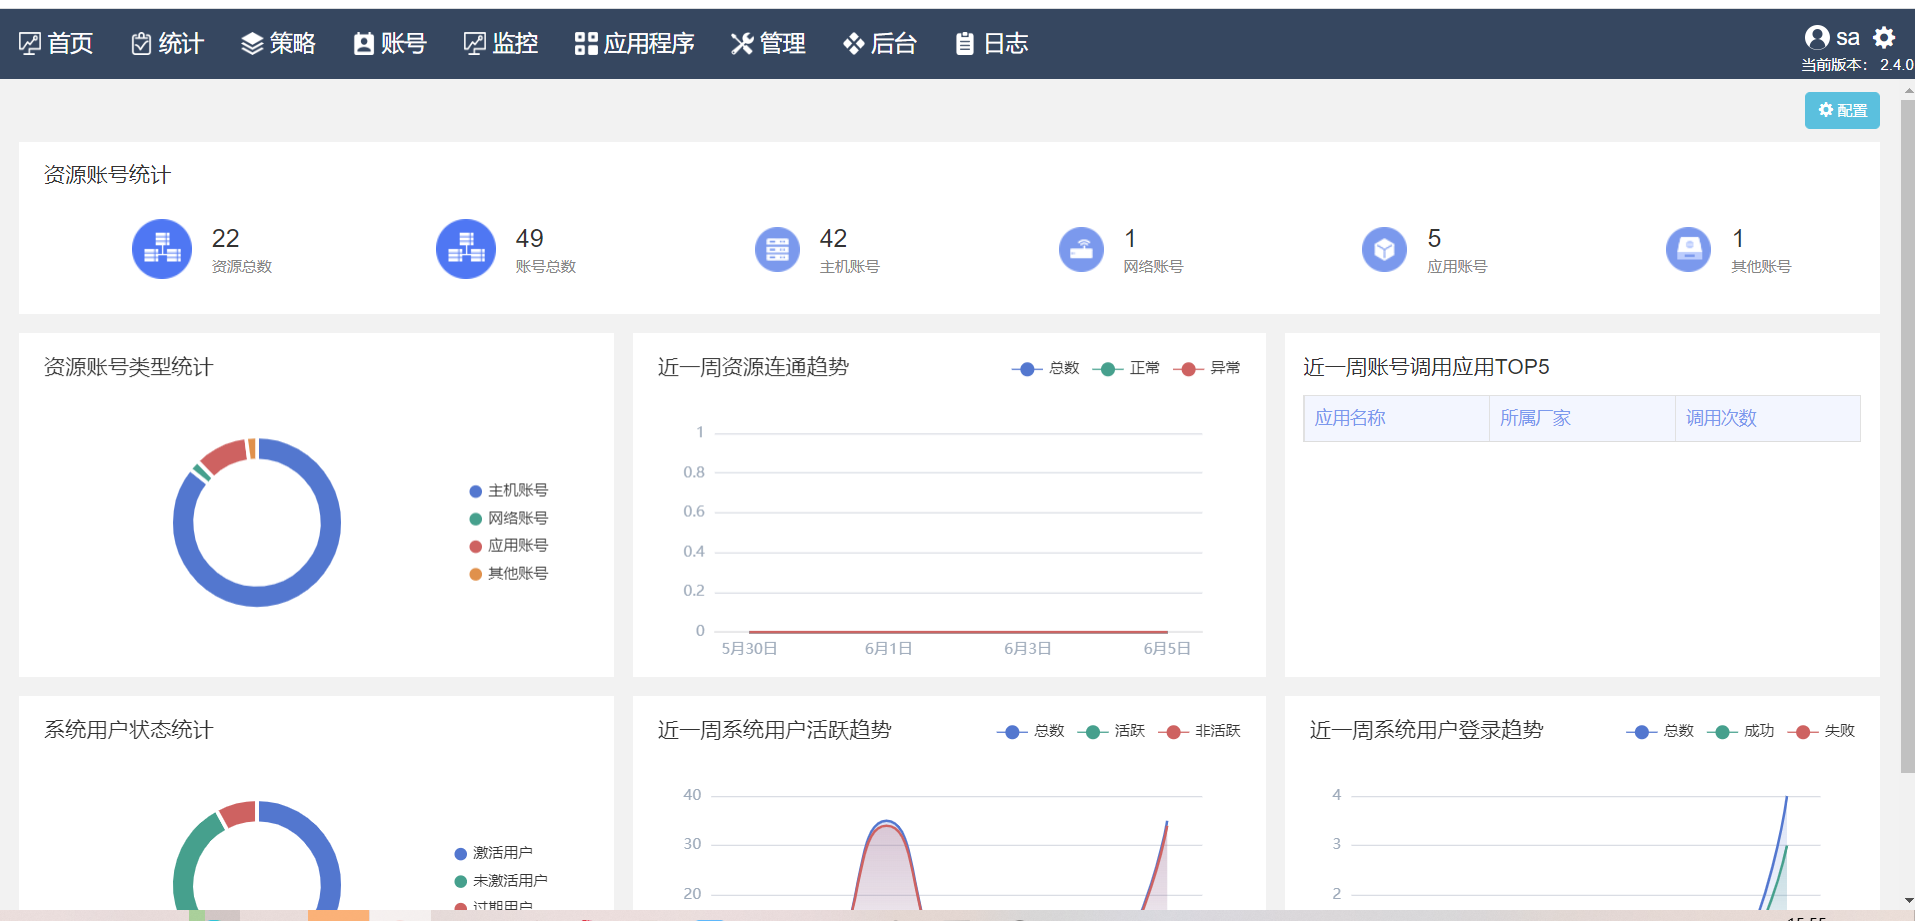Toggle 应用账号 legend in type chart
Image resolution: width=1915 pixels, height=921 pixels.
[x=508, y=545]
